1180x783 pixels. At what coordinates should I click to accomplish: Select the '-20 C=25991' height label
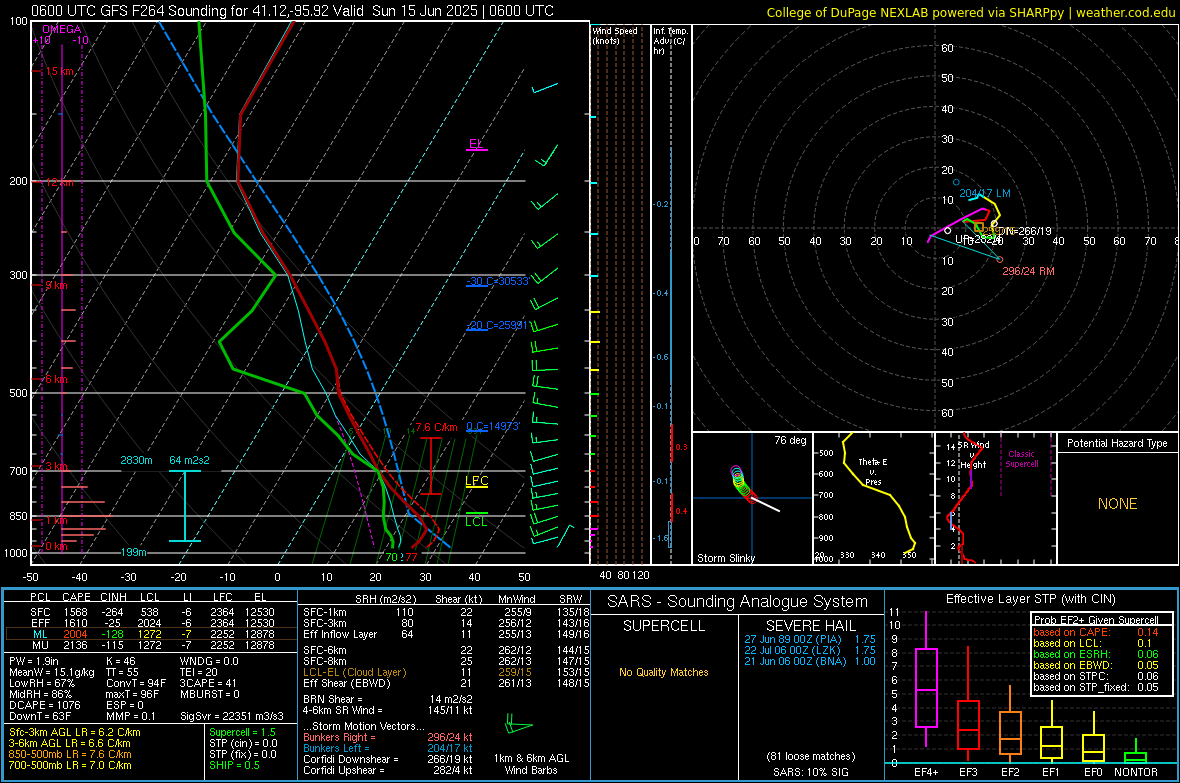pyautogui.click(x=497, y=325)
